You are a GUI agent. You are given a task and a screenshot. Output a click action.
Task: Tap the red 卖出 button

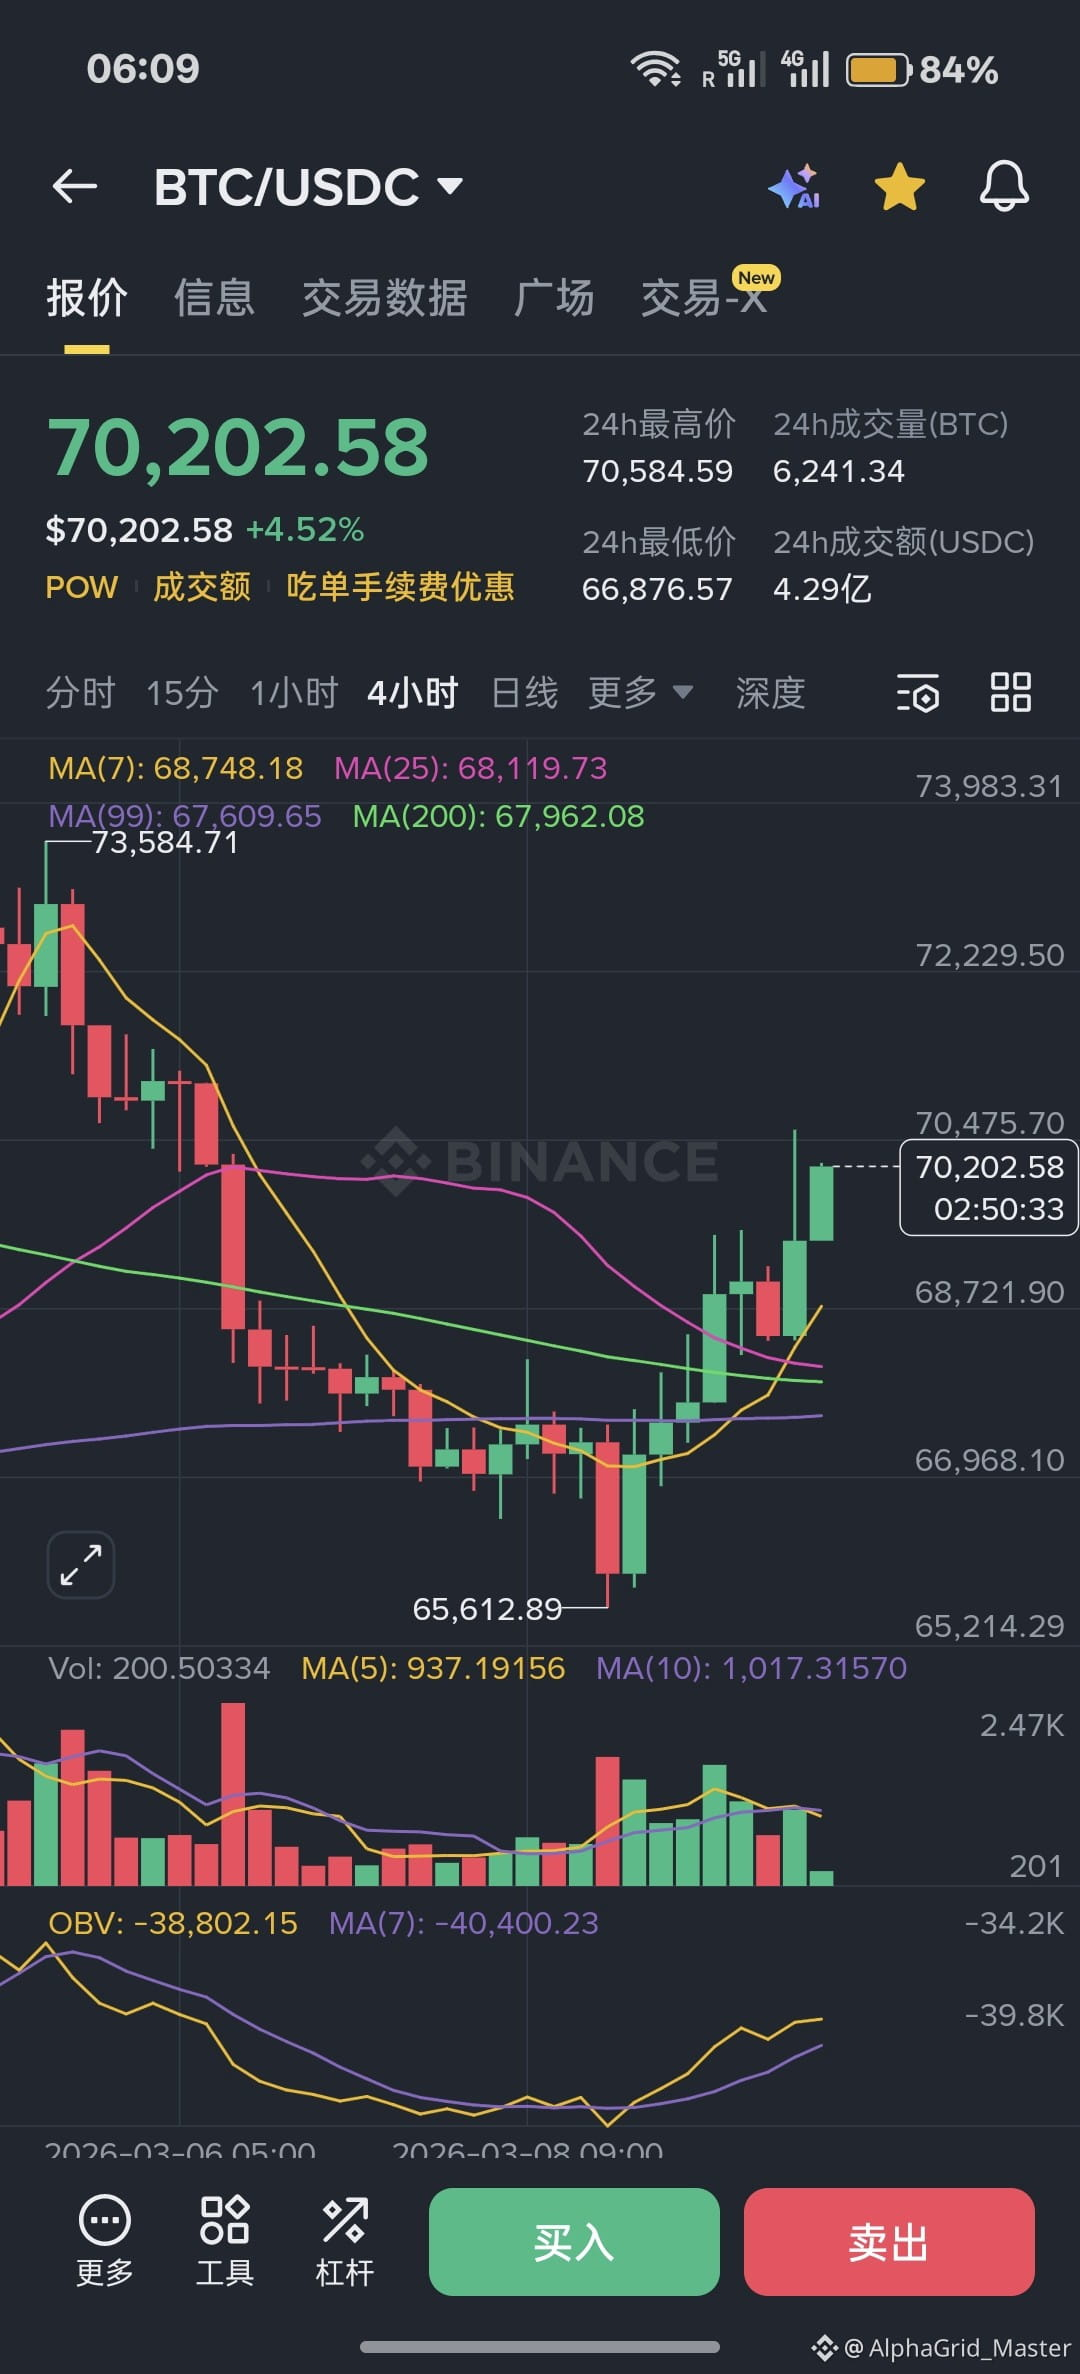coord(889,2242)
